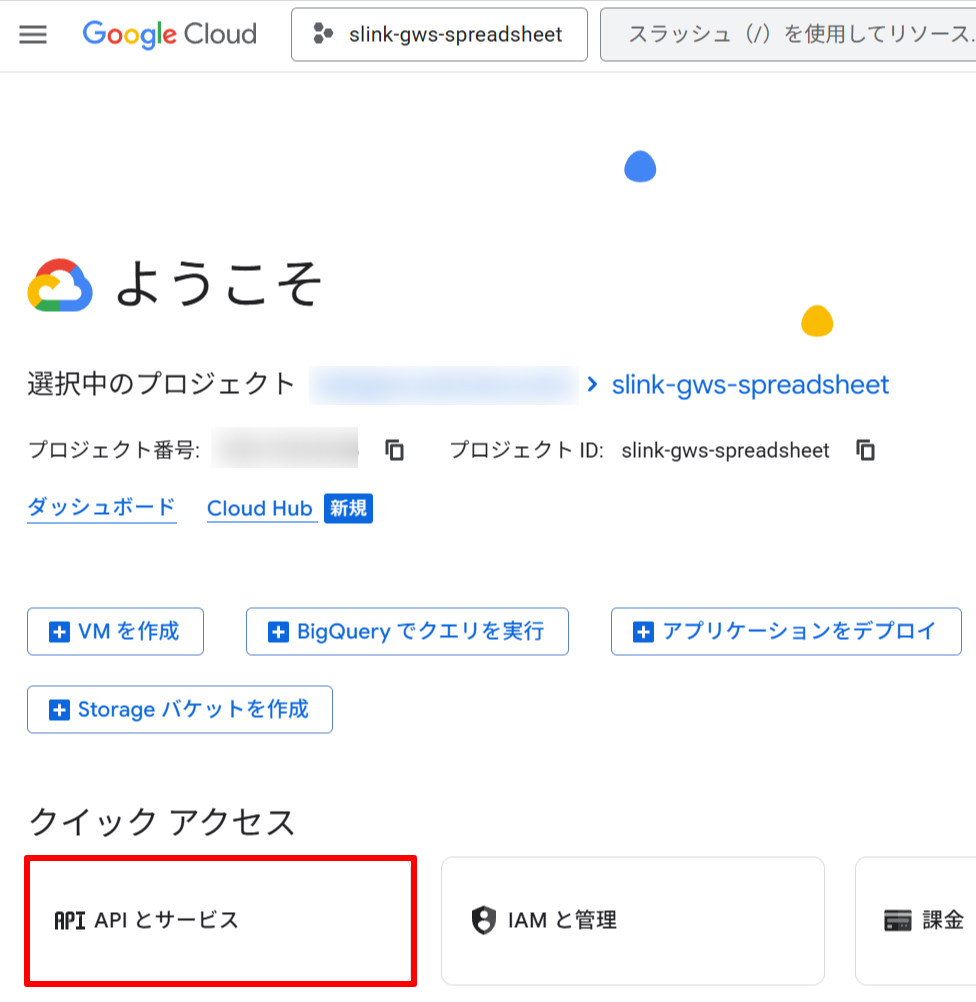Viewport: 976px width, 1002px height.
Task: Click the project picker dots icon
Action: tap(323, 34)
